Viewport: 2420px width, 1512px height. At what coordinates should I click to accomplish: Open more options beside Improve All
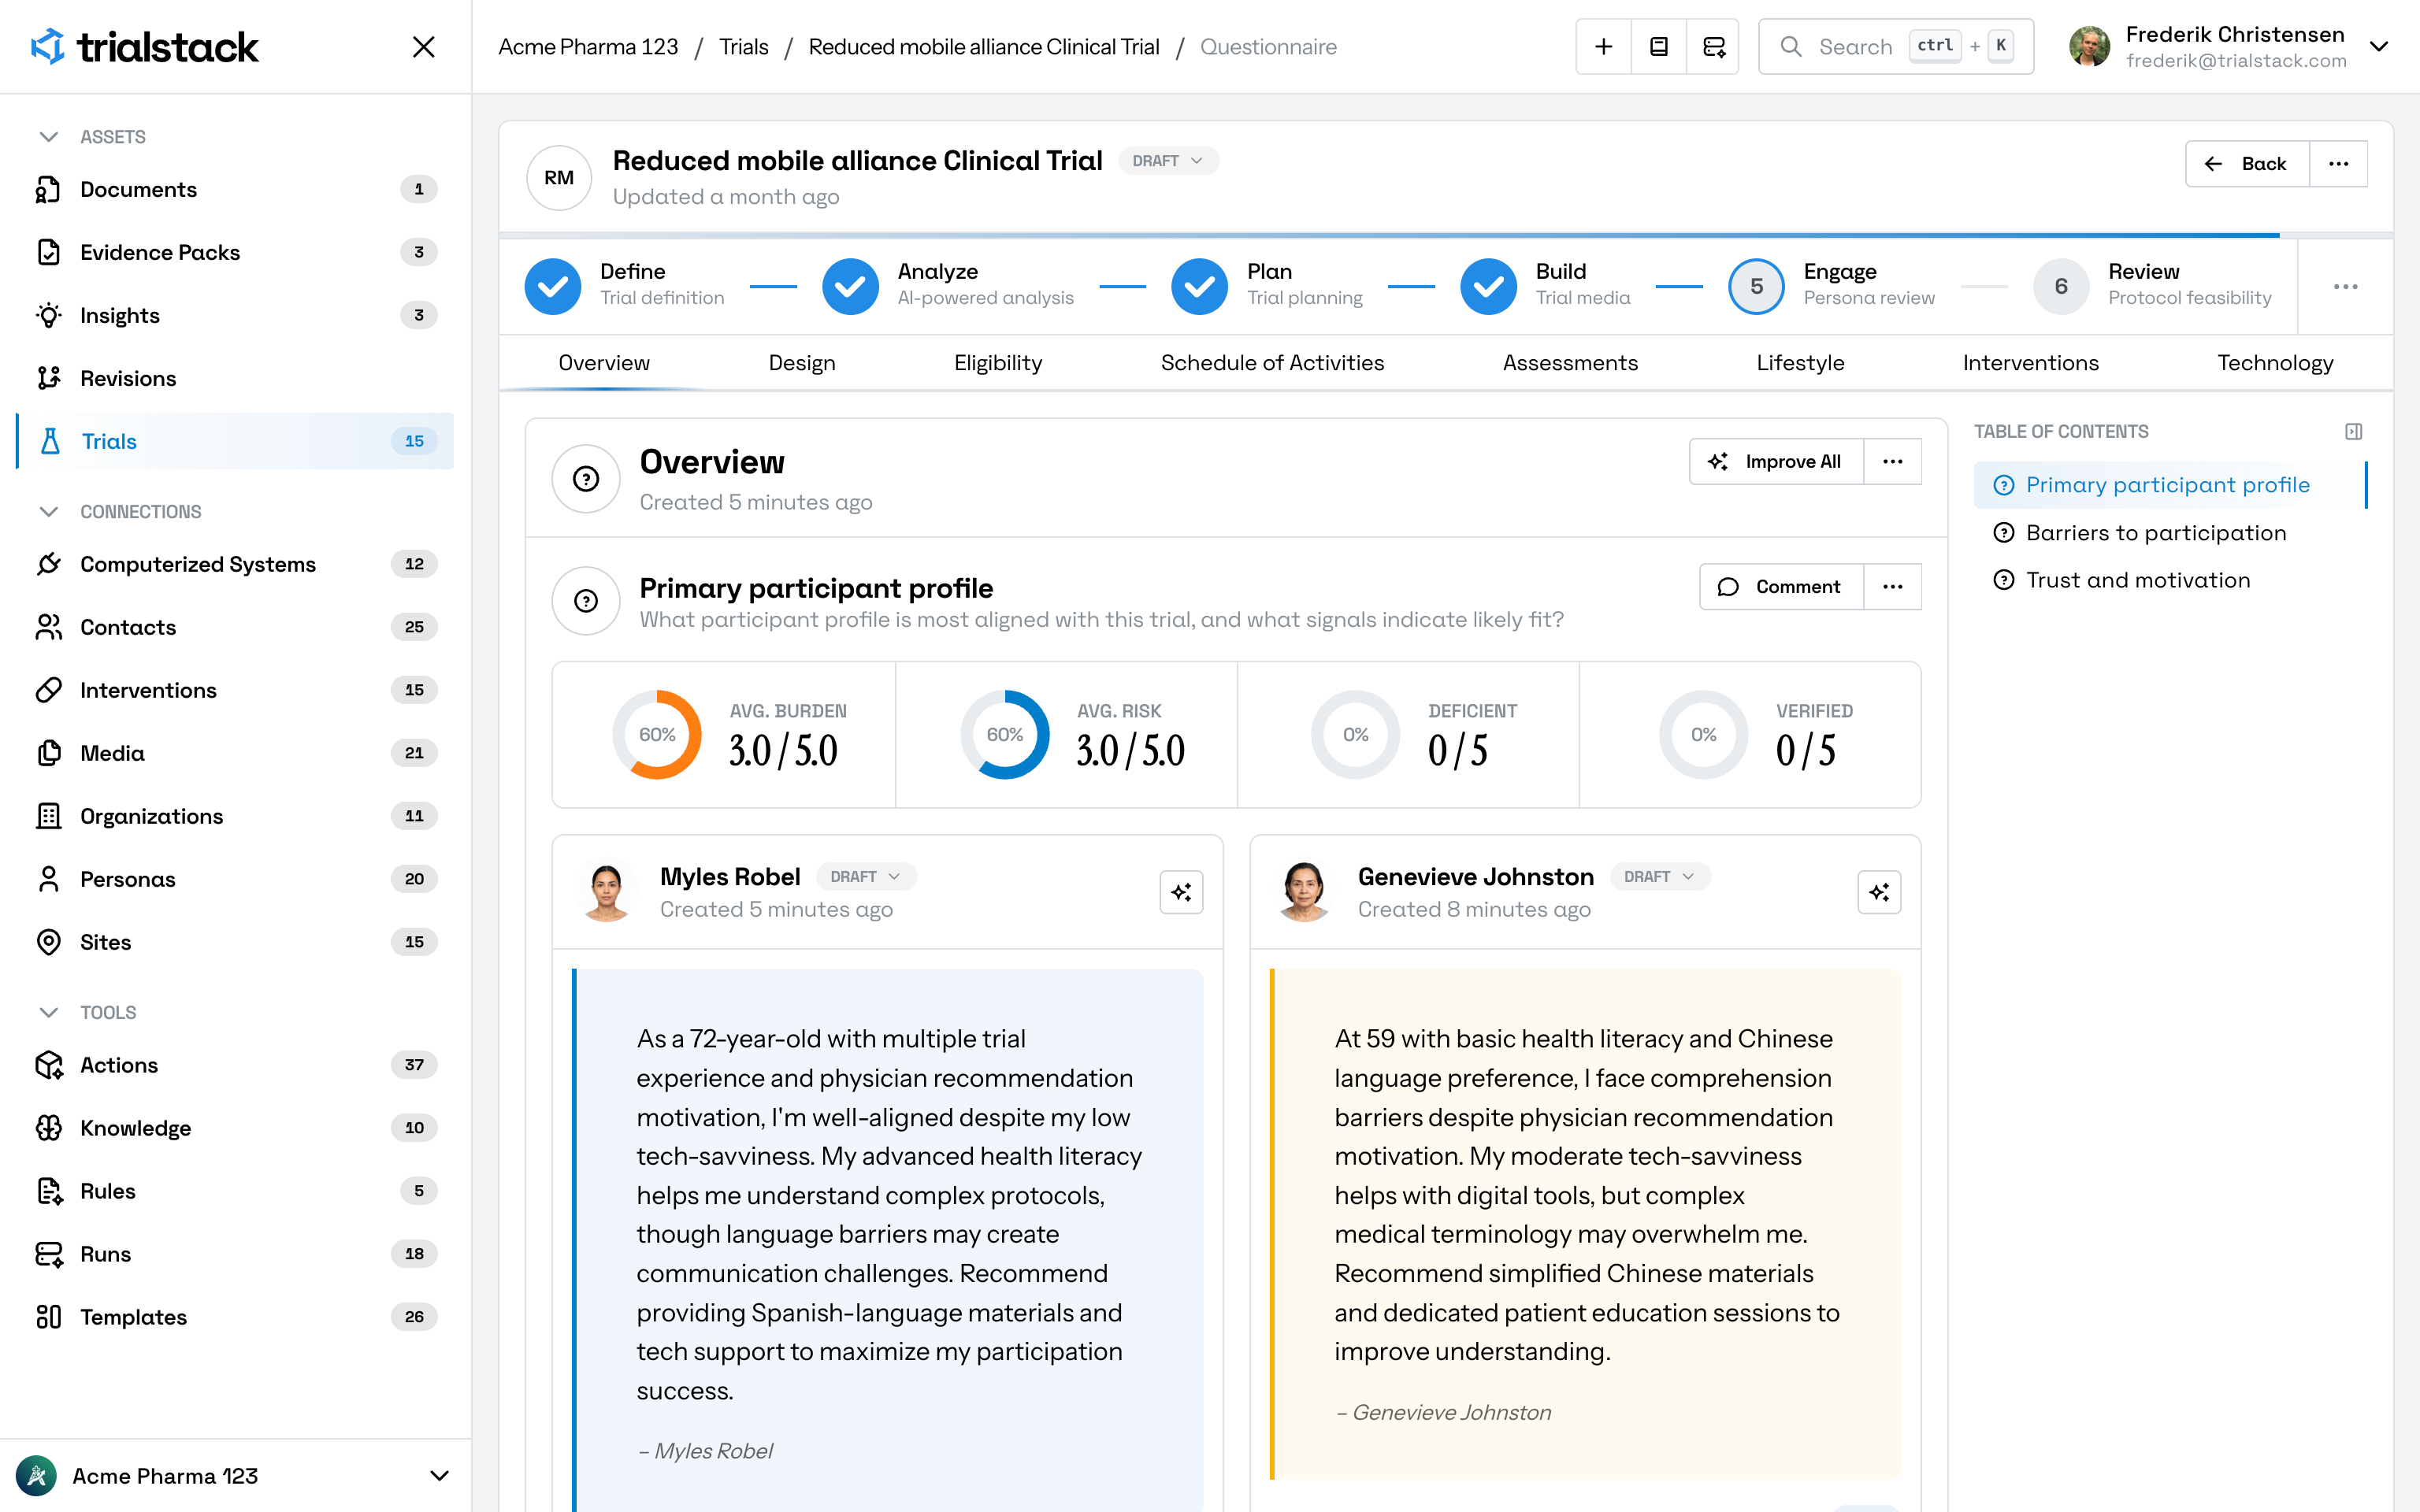(x=1892, y=462)
